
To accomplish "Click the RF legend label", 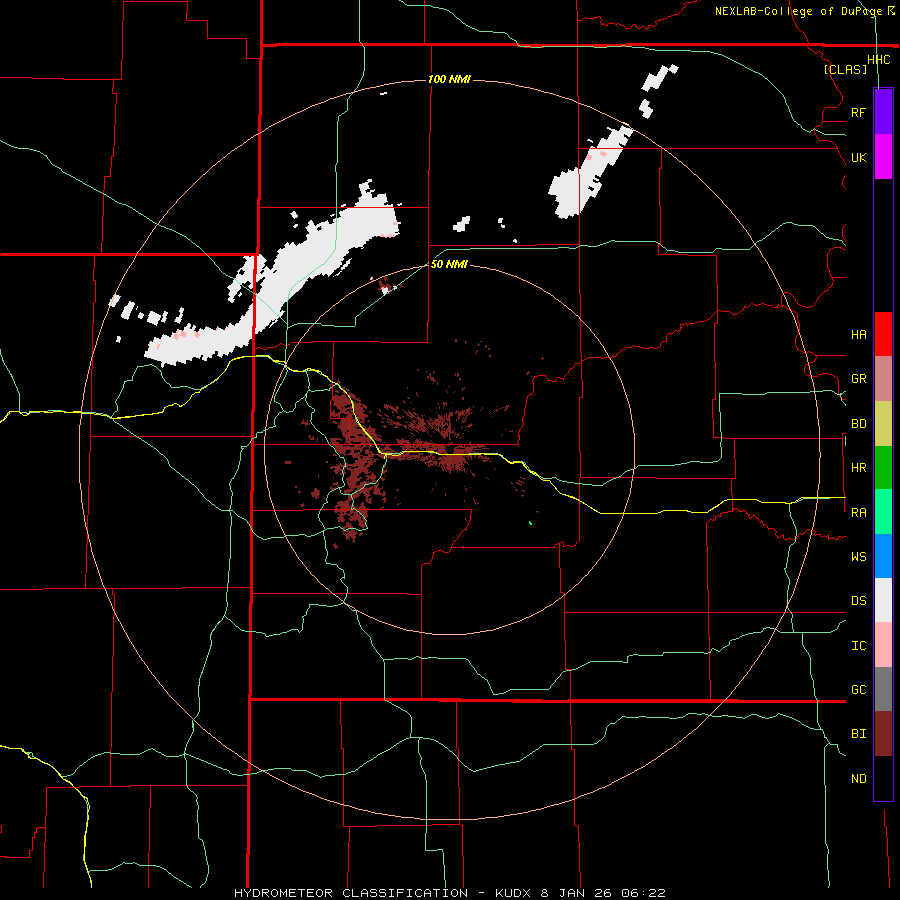I will (x=858, y=112).
